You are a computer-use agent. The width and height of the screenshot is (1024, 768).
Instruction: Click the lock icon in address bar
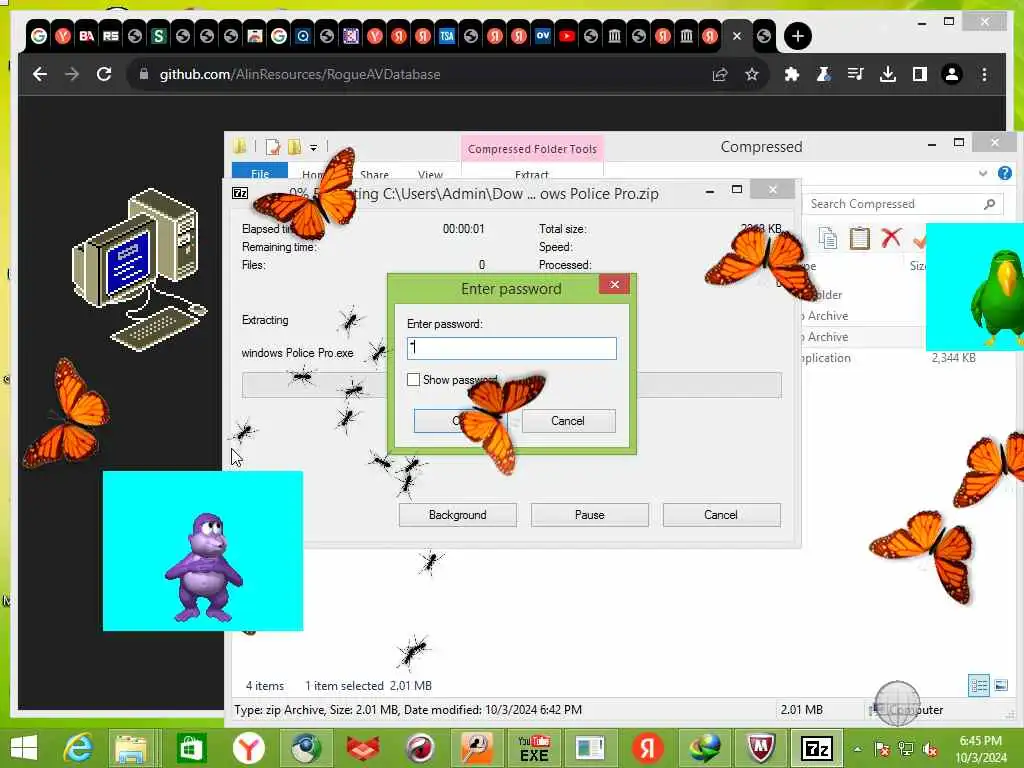click(x=144, y=74)
